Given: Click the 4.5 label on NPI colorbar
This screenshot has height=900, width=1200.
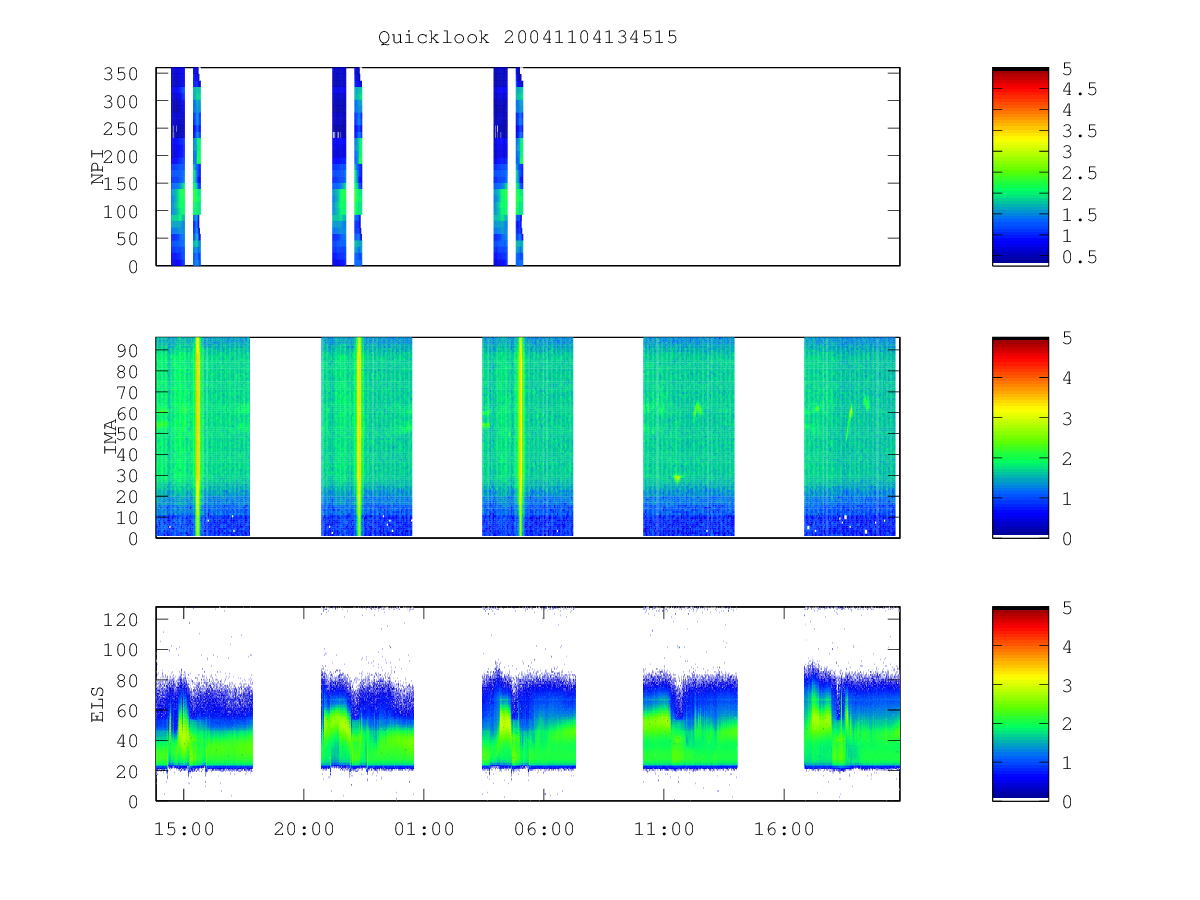Looking at the screenshot, I should click(x=1080, y=89).
